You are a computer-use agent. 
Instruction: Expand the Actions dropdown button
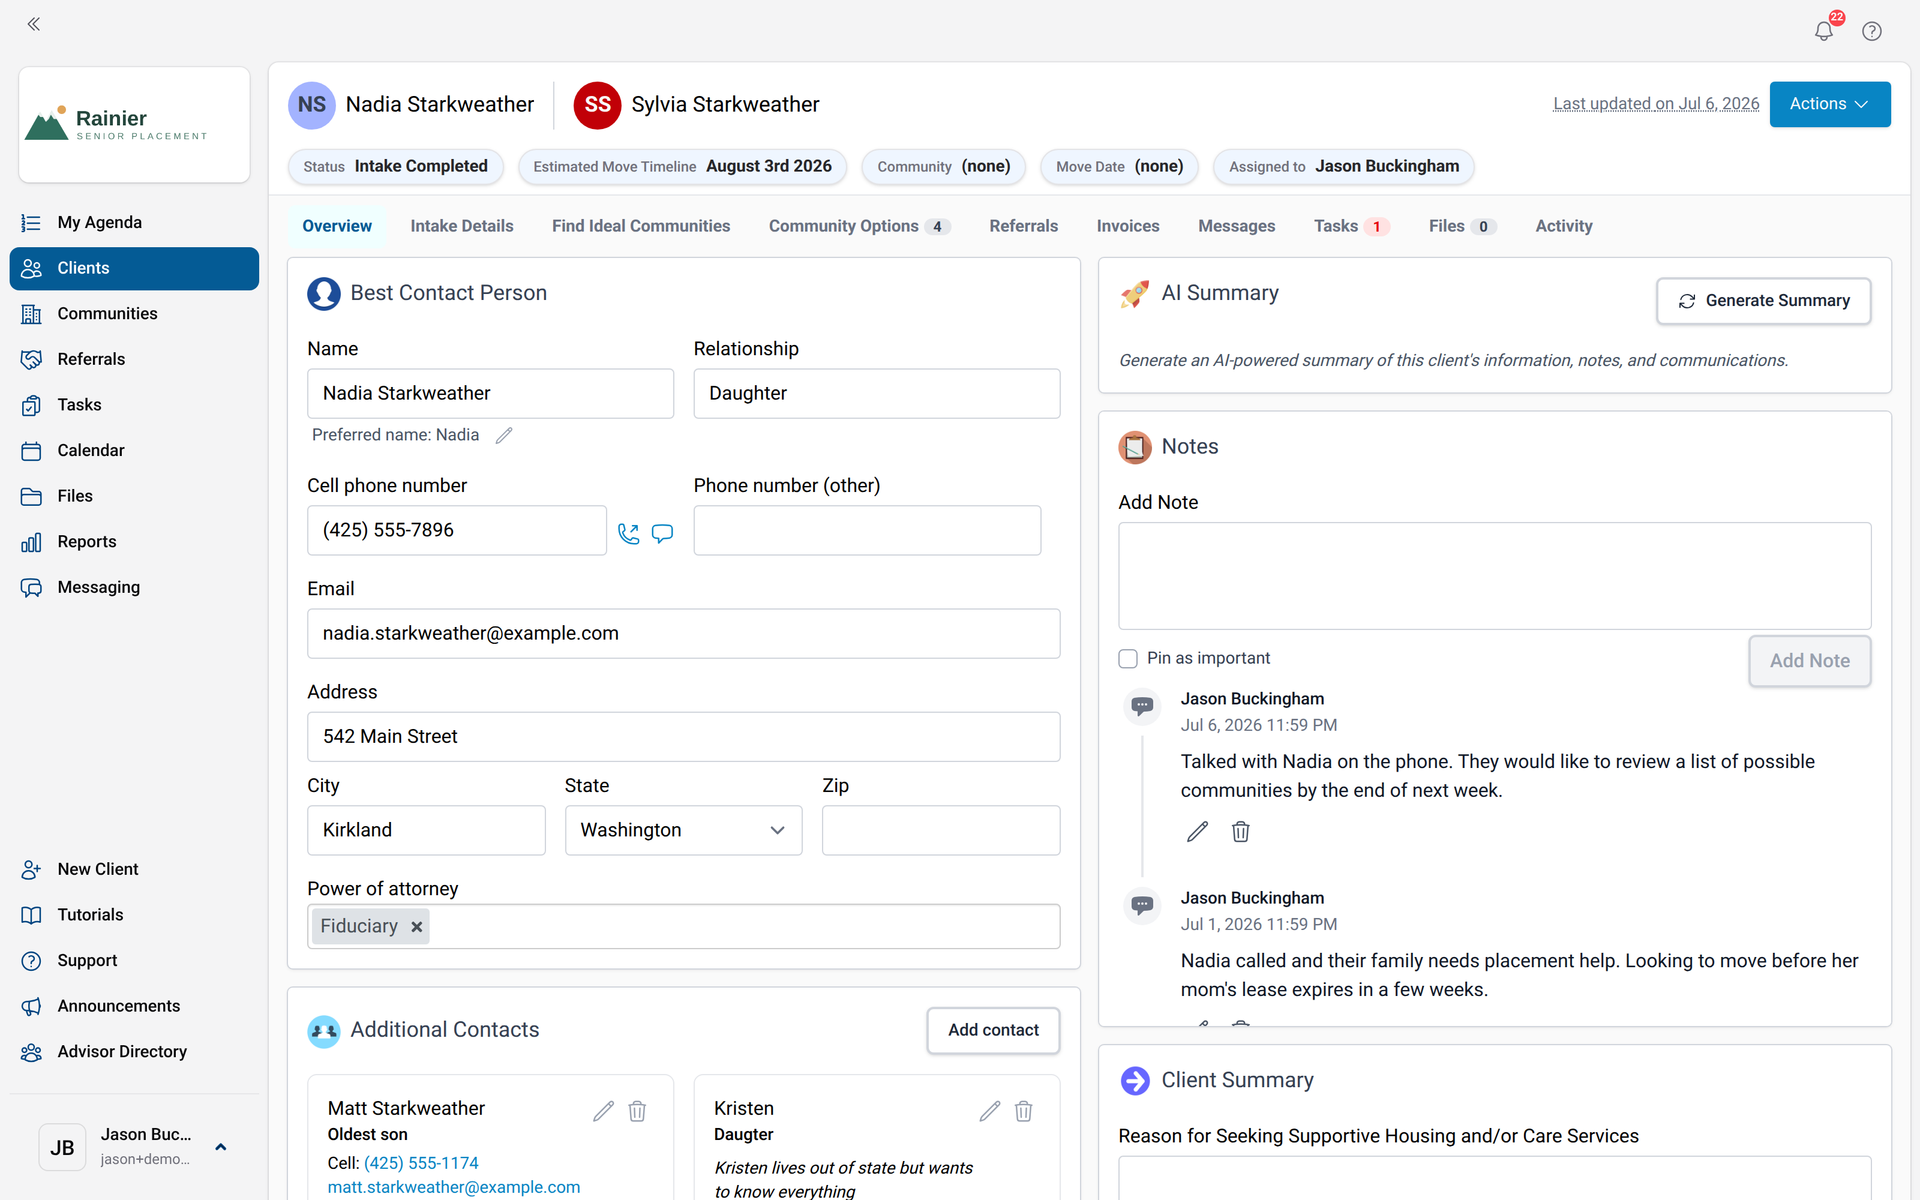click(1829, 104)
